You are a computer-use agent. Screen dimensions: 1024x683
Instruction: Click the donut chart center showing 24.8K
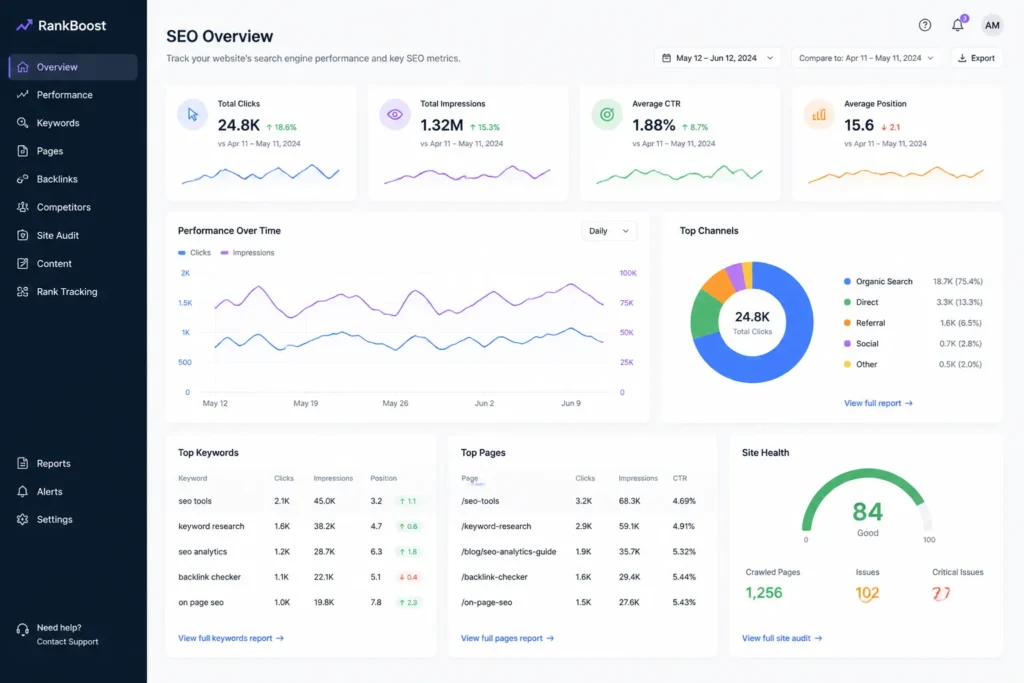[752, 322]
